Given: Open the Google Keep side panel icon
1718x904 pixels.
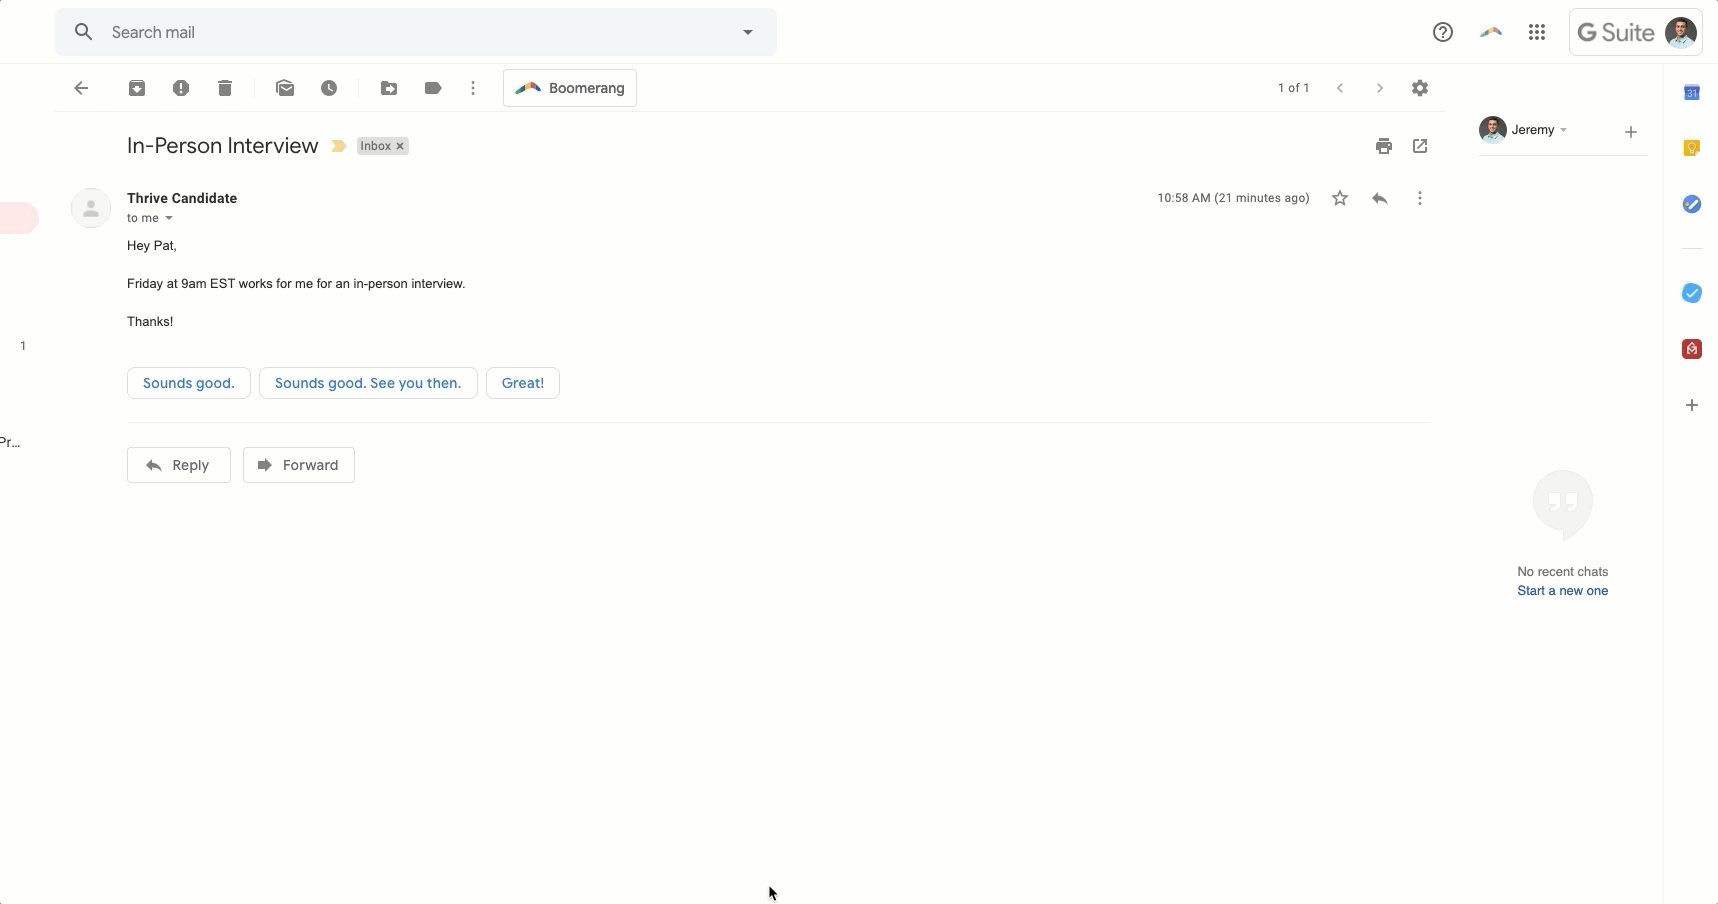Looking at the screenshot, I should tap(1692, 148).
